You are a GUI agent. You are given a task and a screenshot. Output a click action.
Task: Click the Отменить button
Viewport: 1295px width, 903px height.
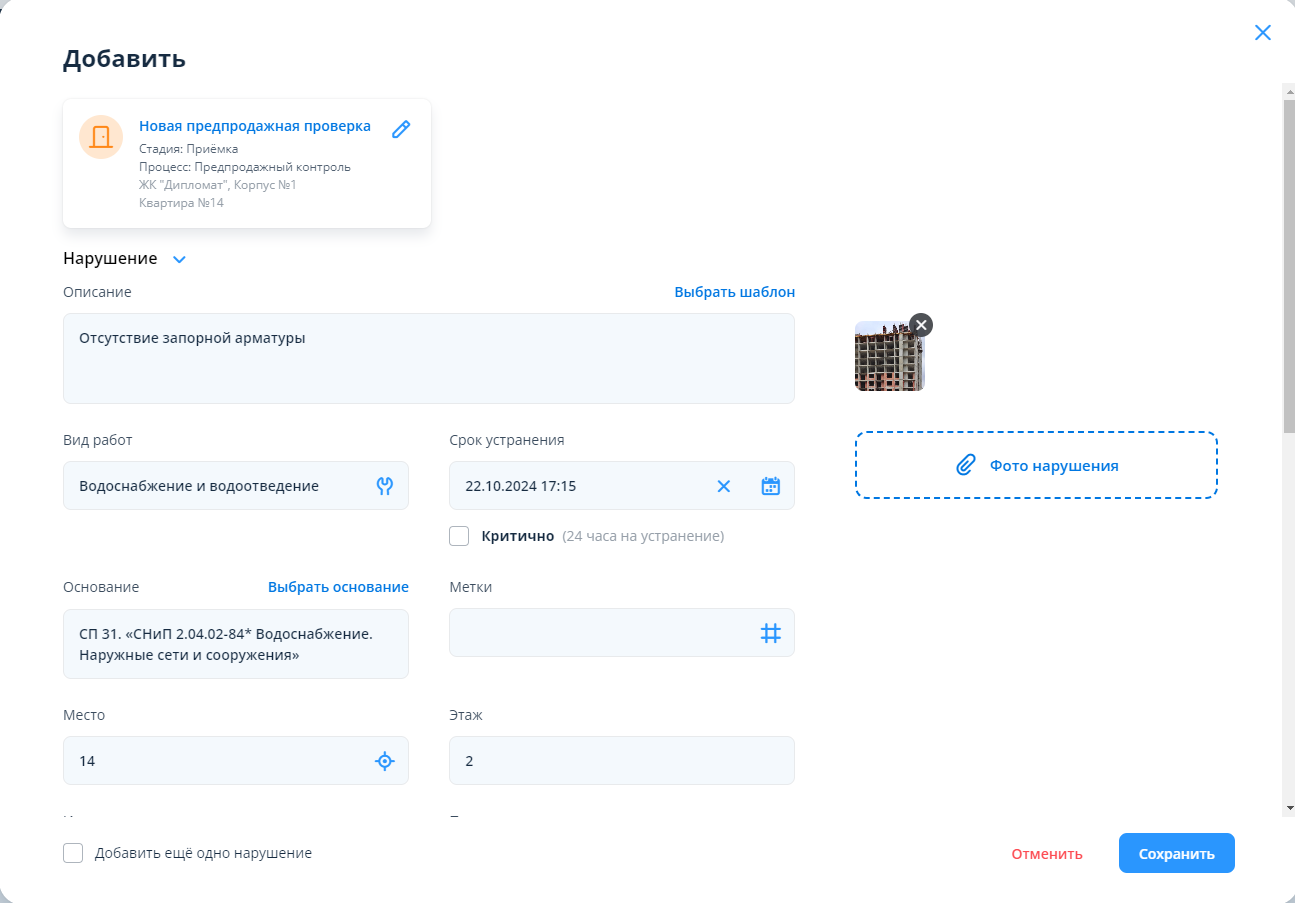click(x=1046, y=854)
